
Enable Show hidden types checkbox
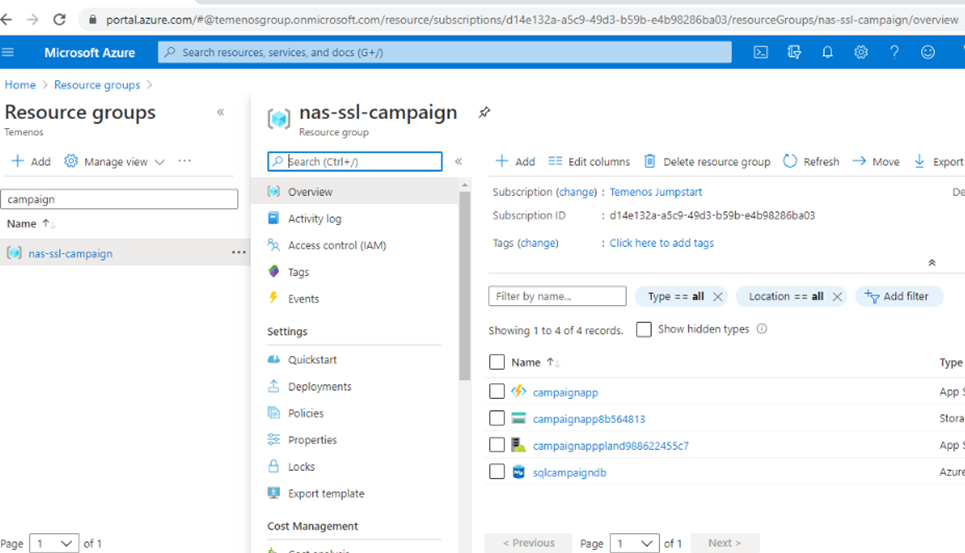[x=644, y=329]
